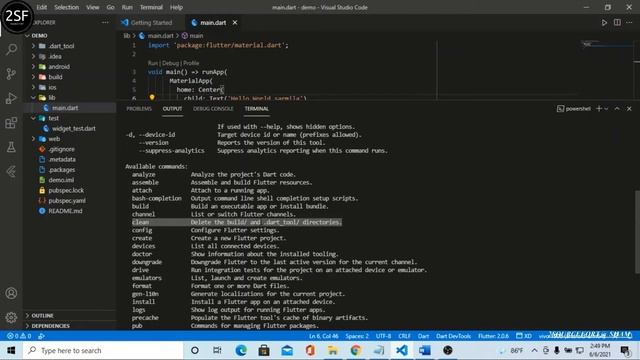Open the Search view in activity bar
Image resolution: width=640 pixels, height=360 pixels.
pyautogui.click(x=11, y=49)
